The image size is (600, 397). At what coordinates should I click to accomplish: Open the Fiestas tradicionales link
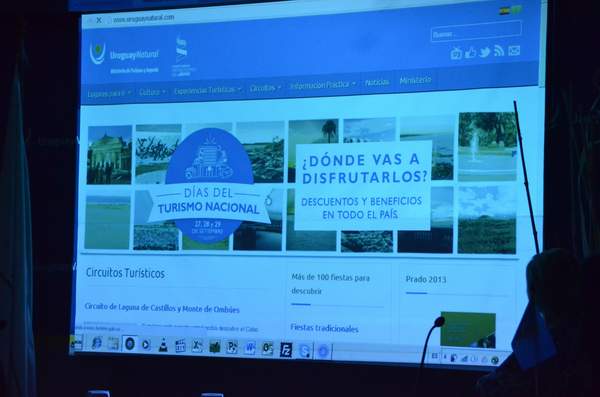(x=324, y=328)
